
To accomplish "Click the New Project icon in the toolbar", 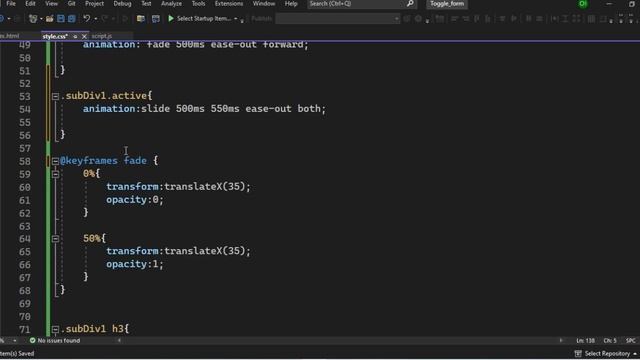I will 33,19.
